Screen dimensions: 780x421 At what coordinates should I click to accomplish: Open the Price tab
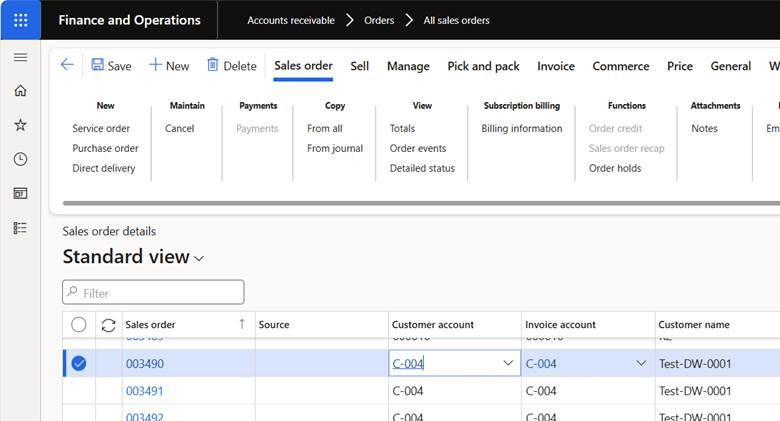click(680, 66)
